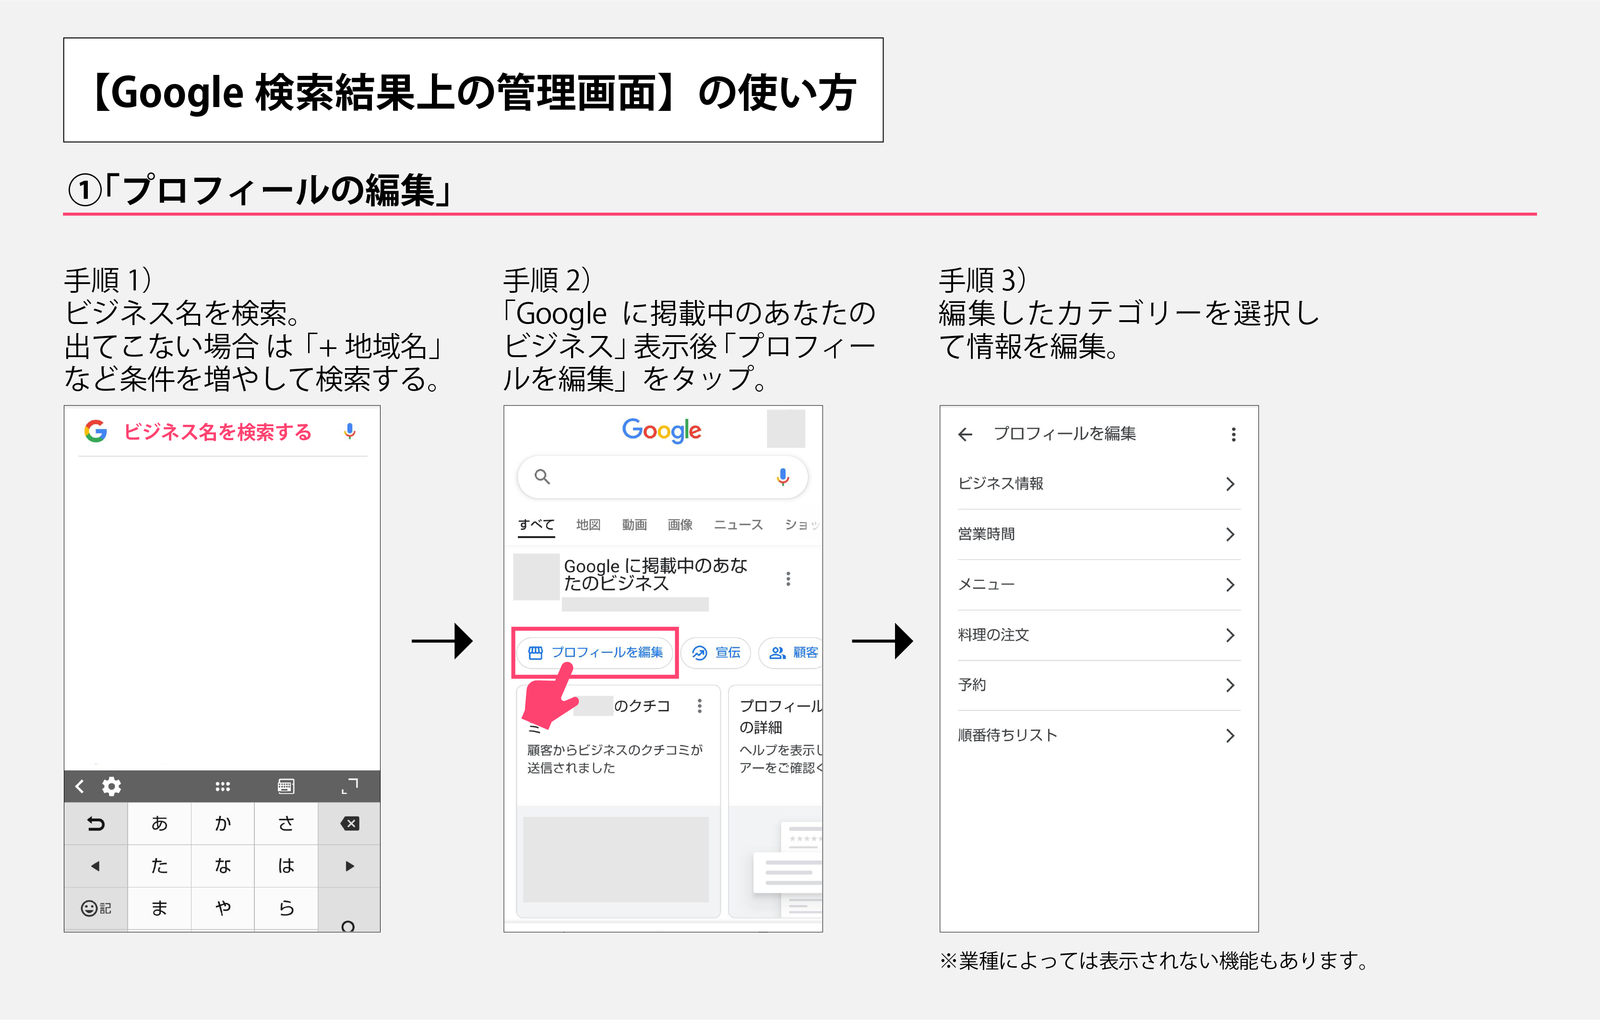1600x1020 pixels.
Task: Tap the や key on keyboard
Action: pyautogui.click(x=223, y=908)
